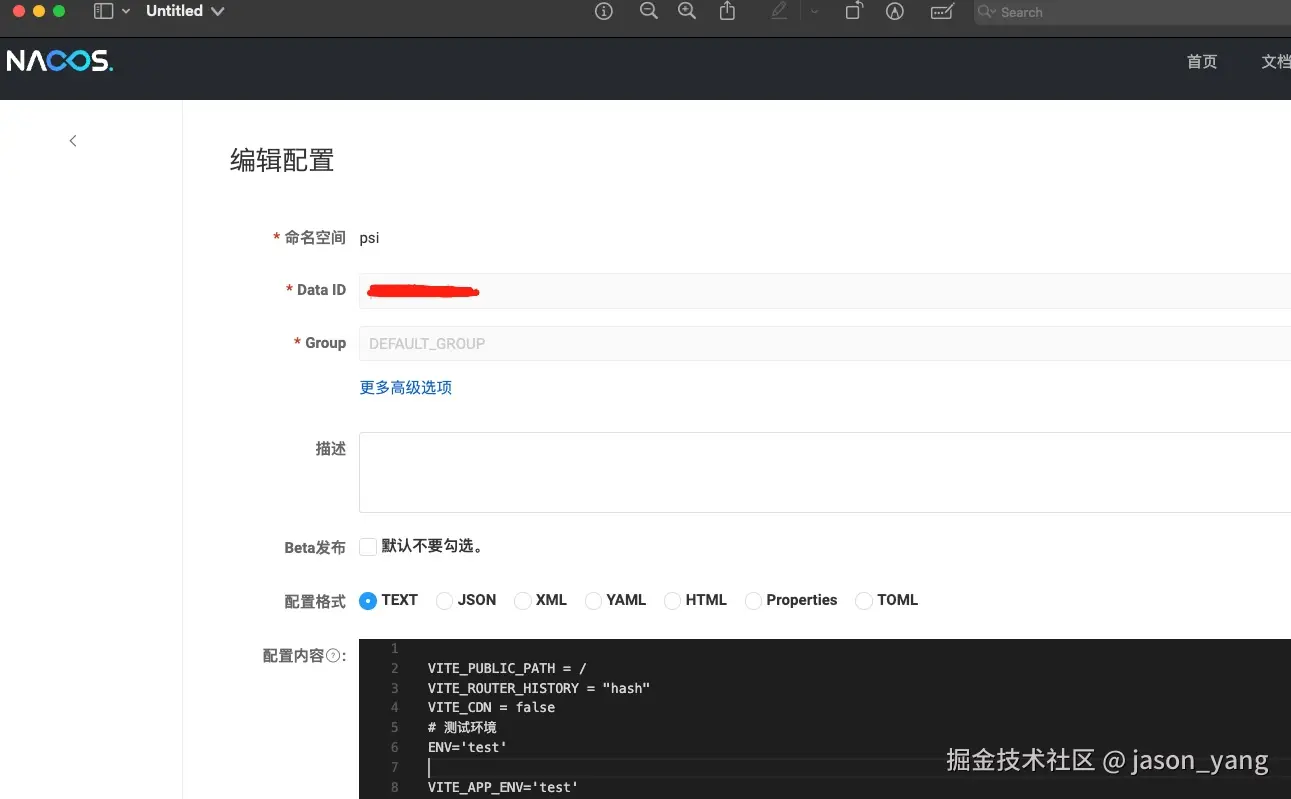Click the macOS window close button
Image resolution: width=1291 pixels, height=799 pixels.
tap(19, 11)
